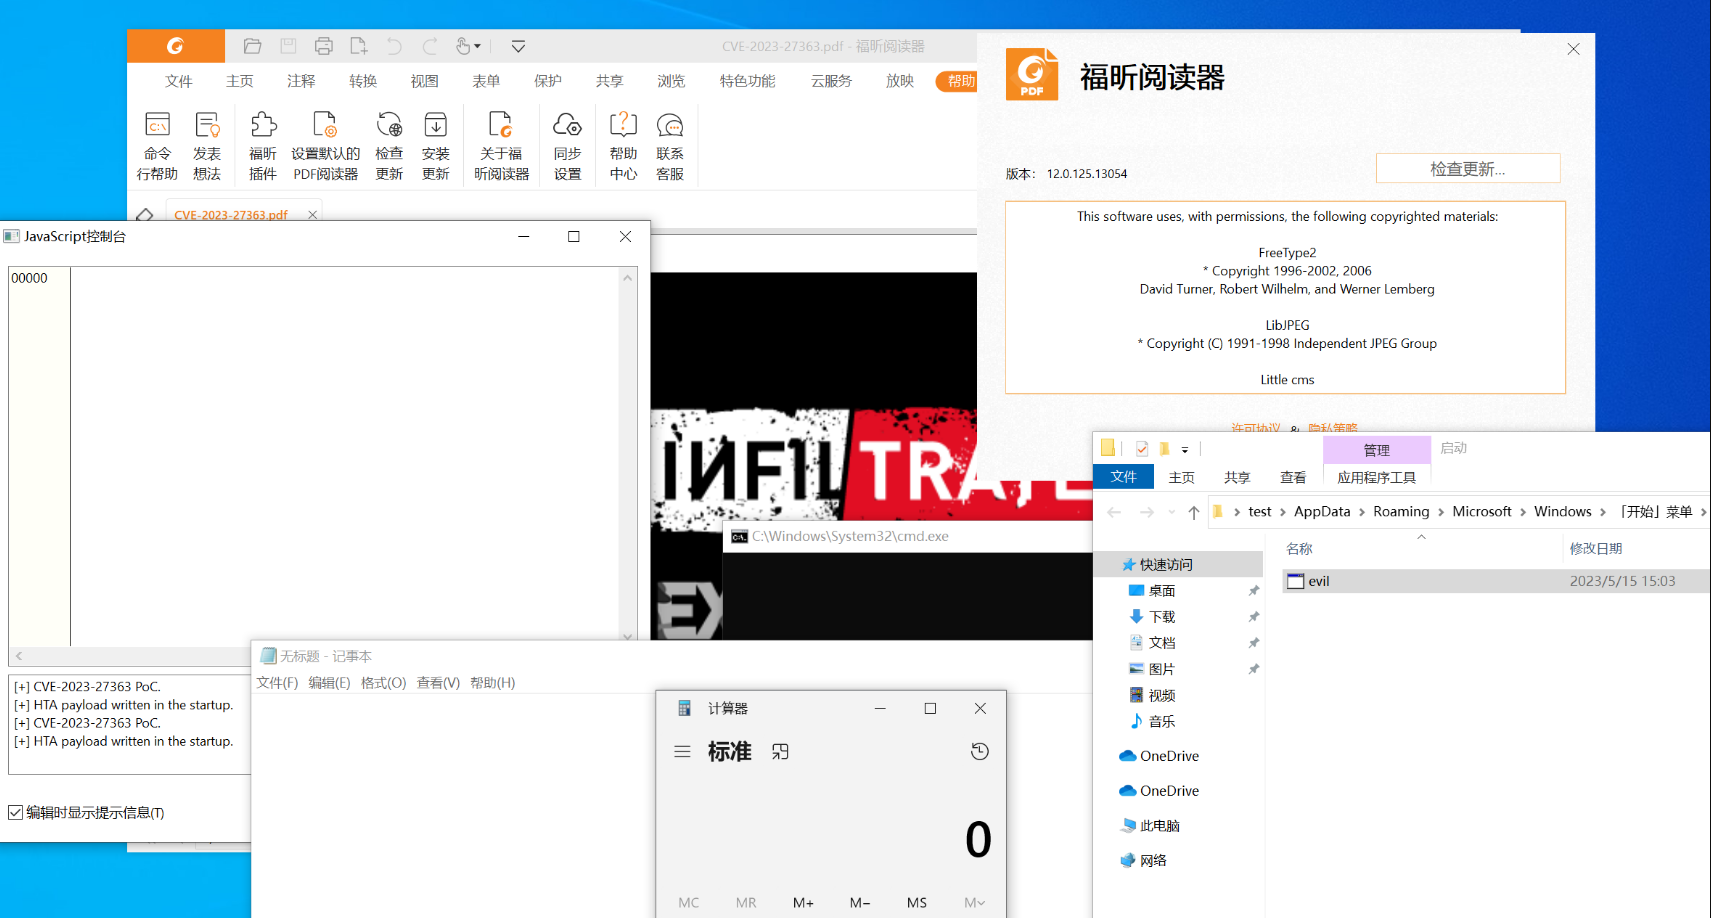The height and width of the screenshot is (918, 1711).
Task: Click Contact Support (联系客服) icon
Action: point(670,146)
